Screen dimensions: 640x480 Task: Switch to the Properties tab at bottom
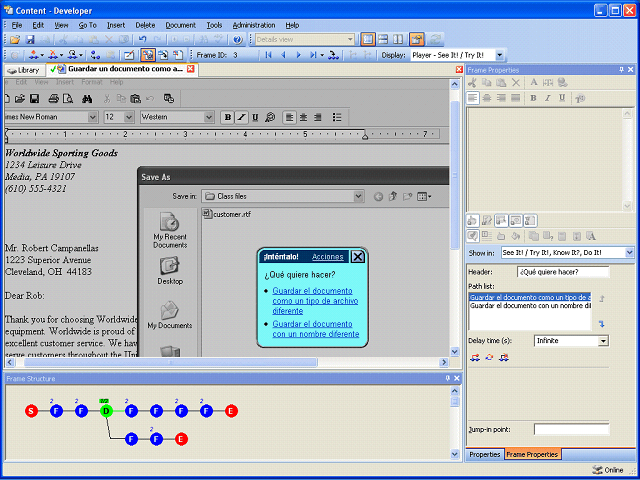(x=484, y=454)
